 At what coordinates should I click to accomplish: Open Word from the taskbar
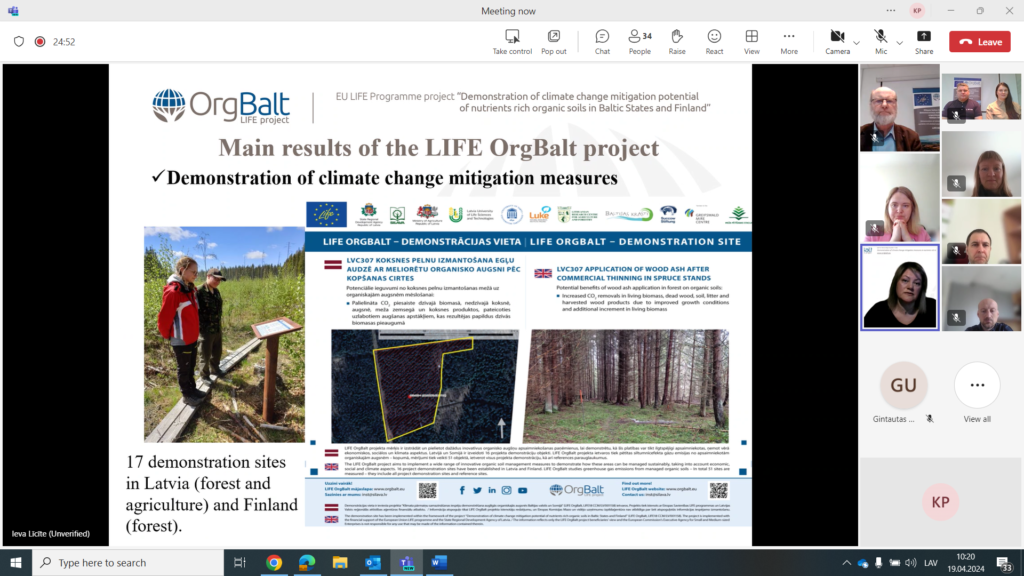[439, 562]
